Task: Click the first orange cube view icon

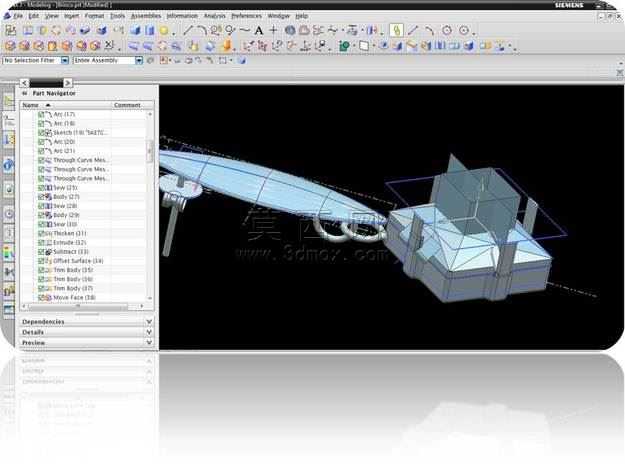Action: coord(10,46)
